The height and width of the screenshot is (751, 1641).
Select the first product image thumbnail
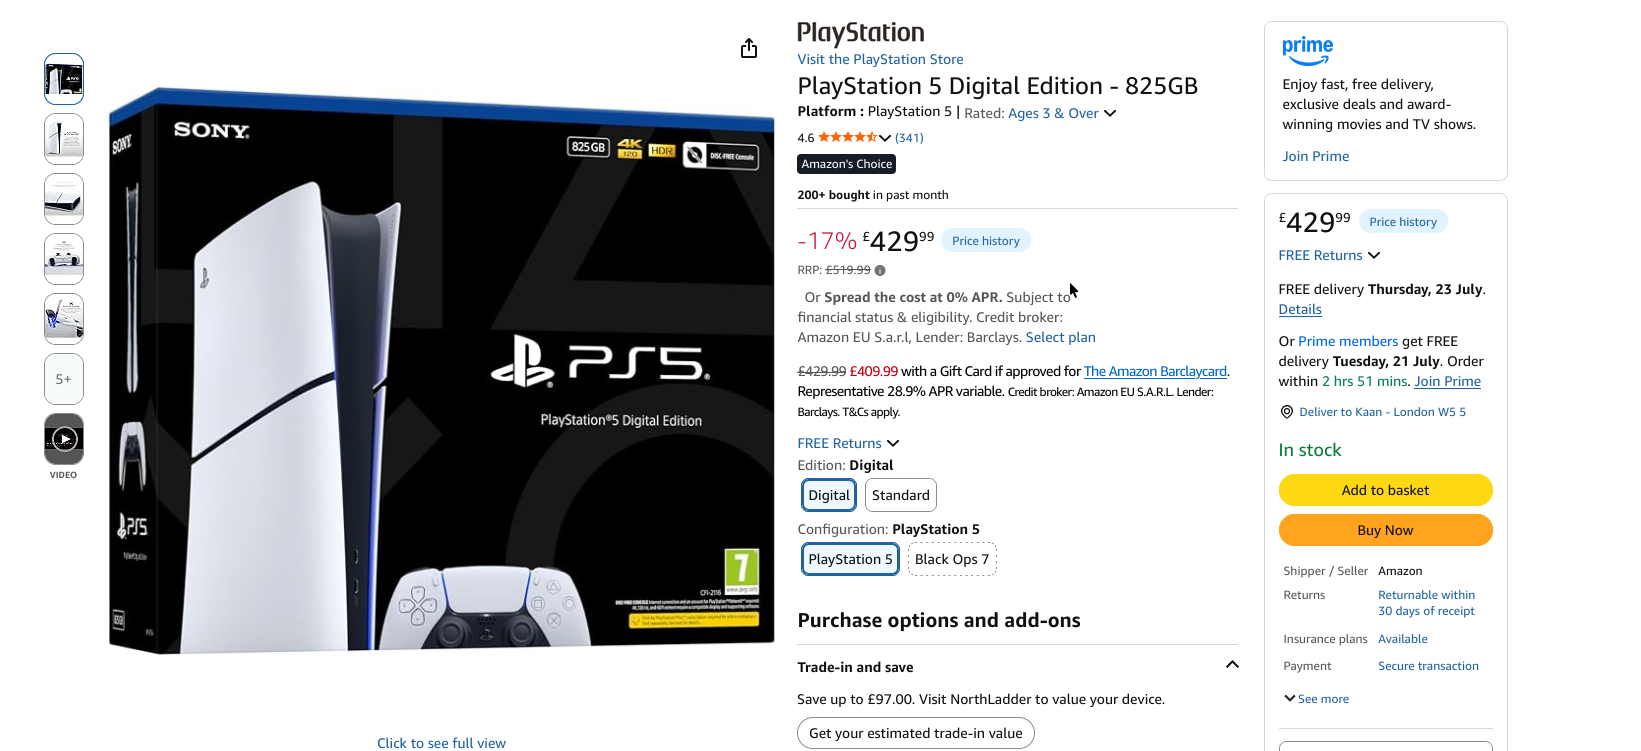tap(64, 79)
